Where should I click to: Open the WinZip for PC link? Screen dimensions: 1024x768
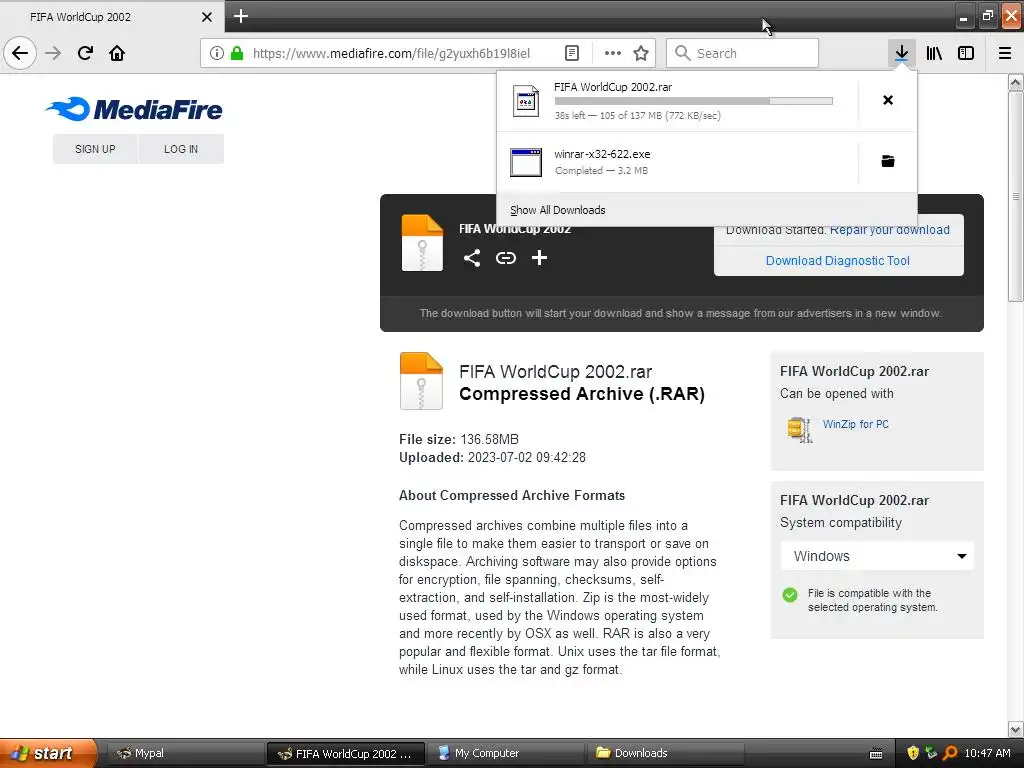click(x=856, y=424)
